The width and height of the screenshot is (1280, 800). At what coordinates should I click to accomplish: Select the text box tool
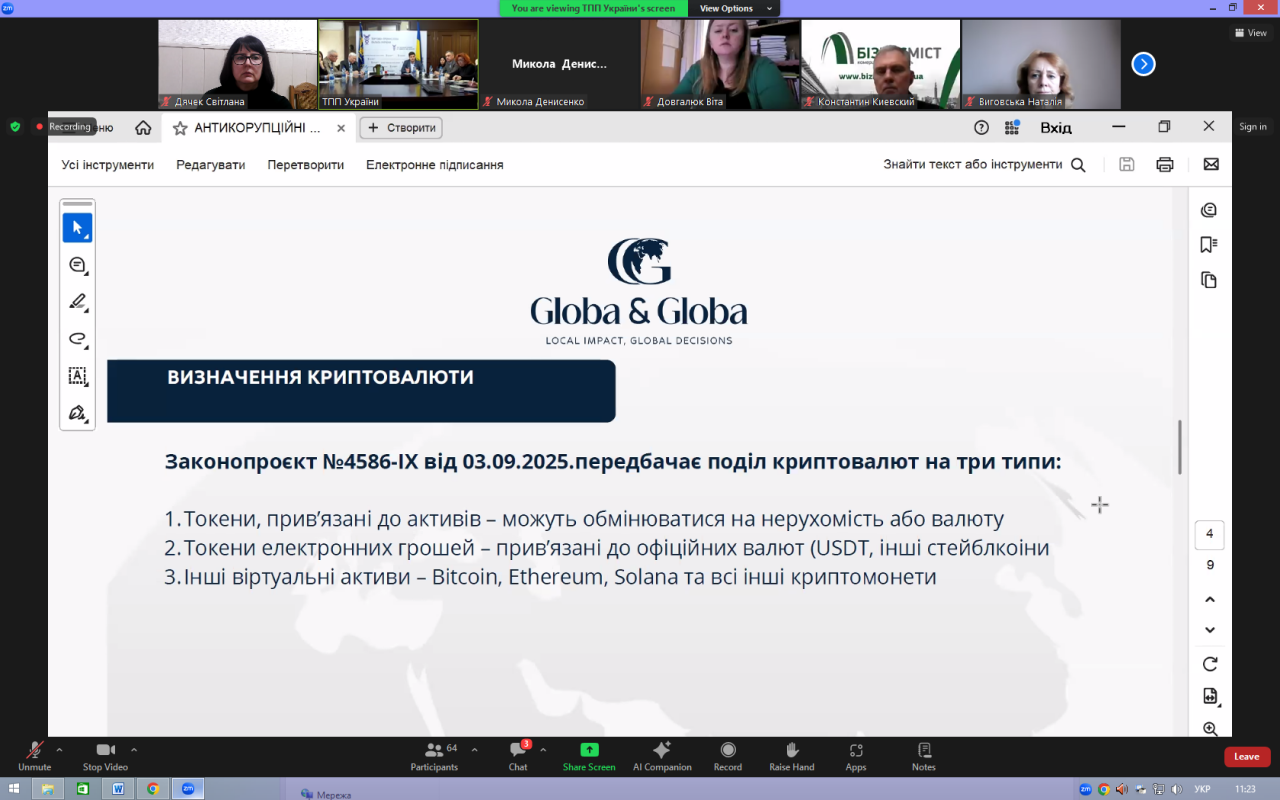click(77, 376)
